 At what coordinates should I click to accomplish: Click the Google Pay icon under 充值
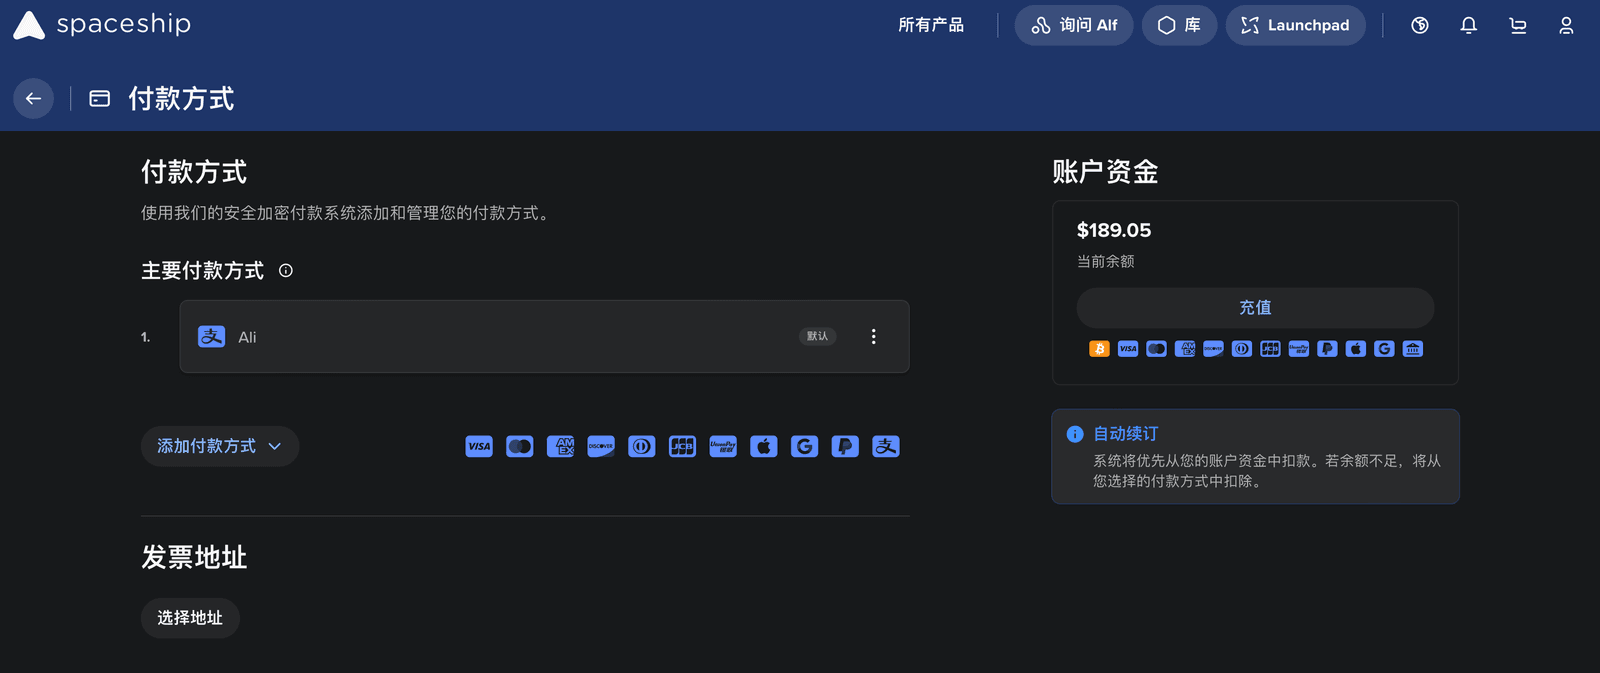click(1385, 349)
